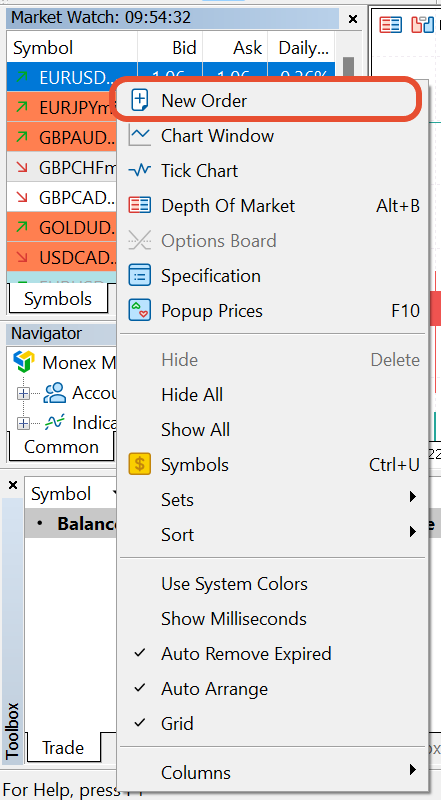
Task: Select the Tick Chart icon
Action: pyautogui.click(x=139, y=170)
